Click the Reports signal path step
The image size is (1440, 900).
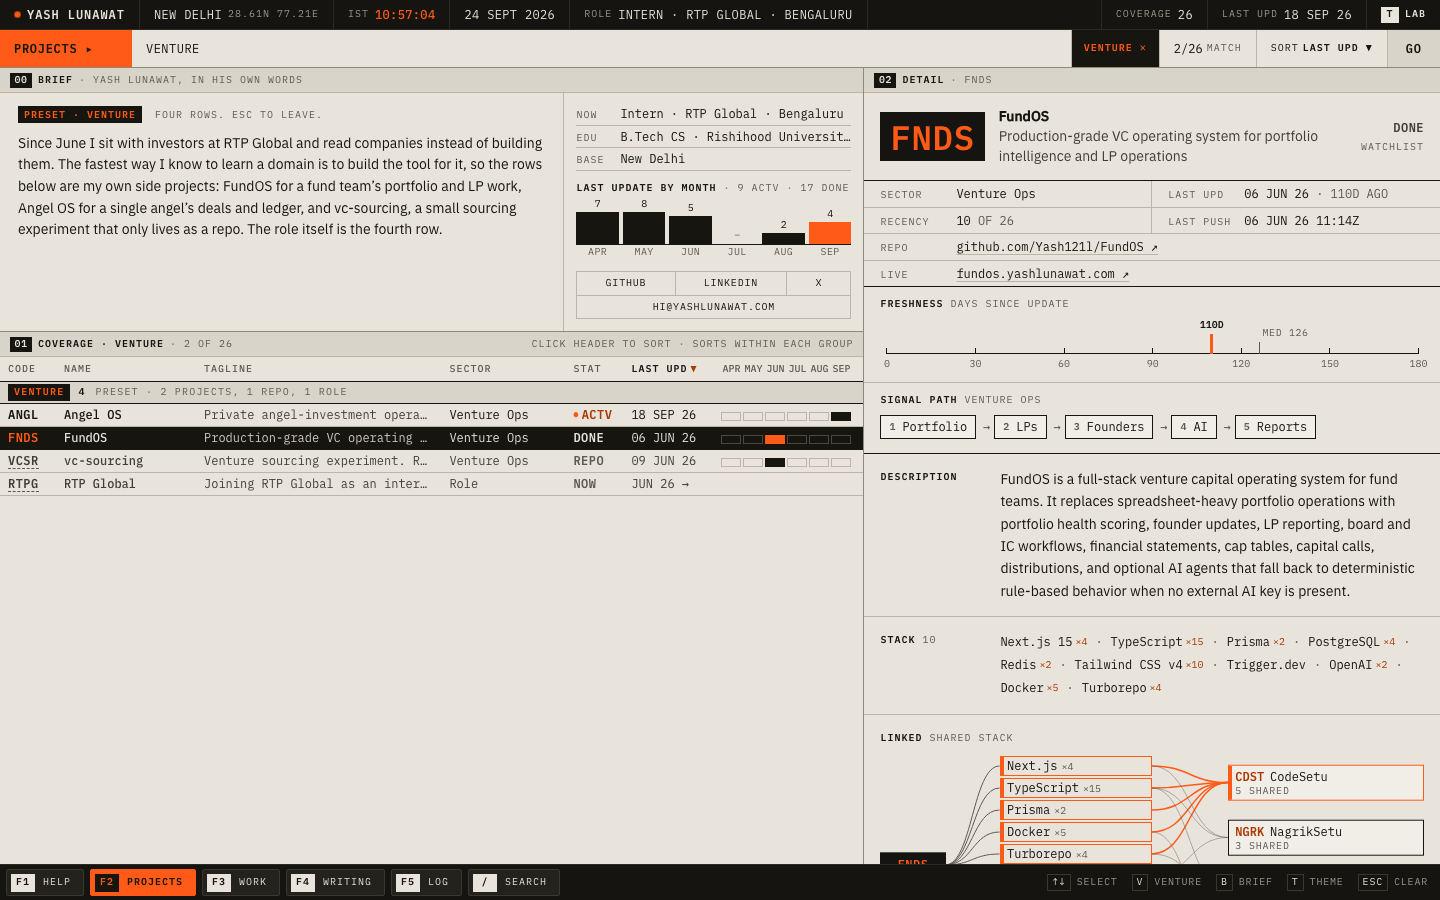coord(1275,427)
